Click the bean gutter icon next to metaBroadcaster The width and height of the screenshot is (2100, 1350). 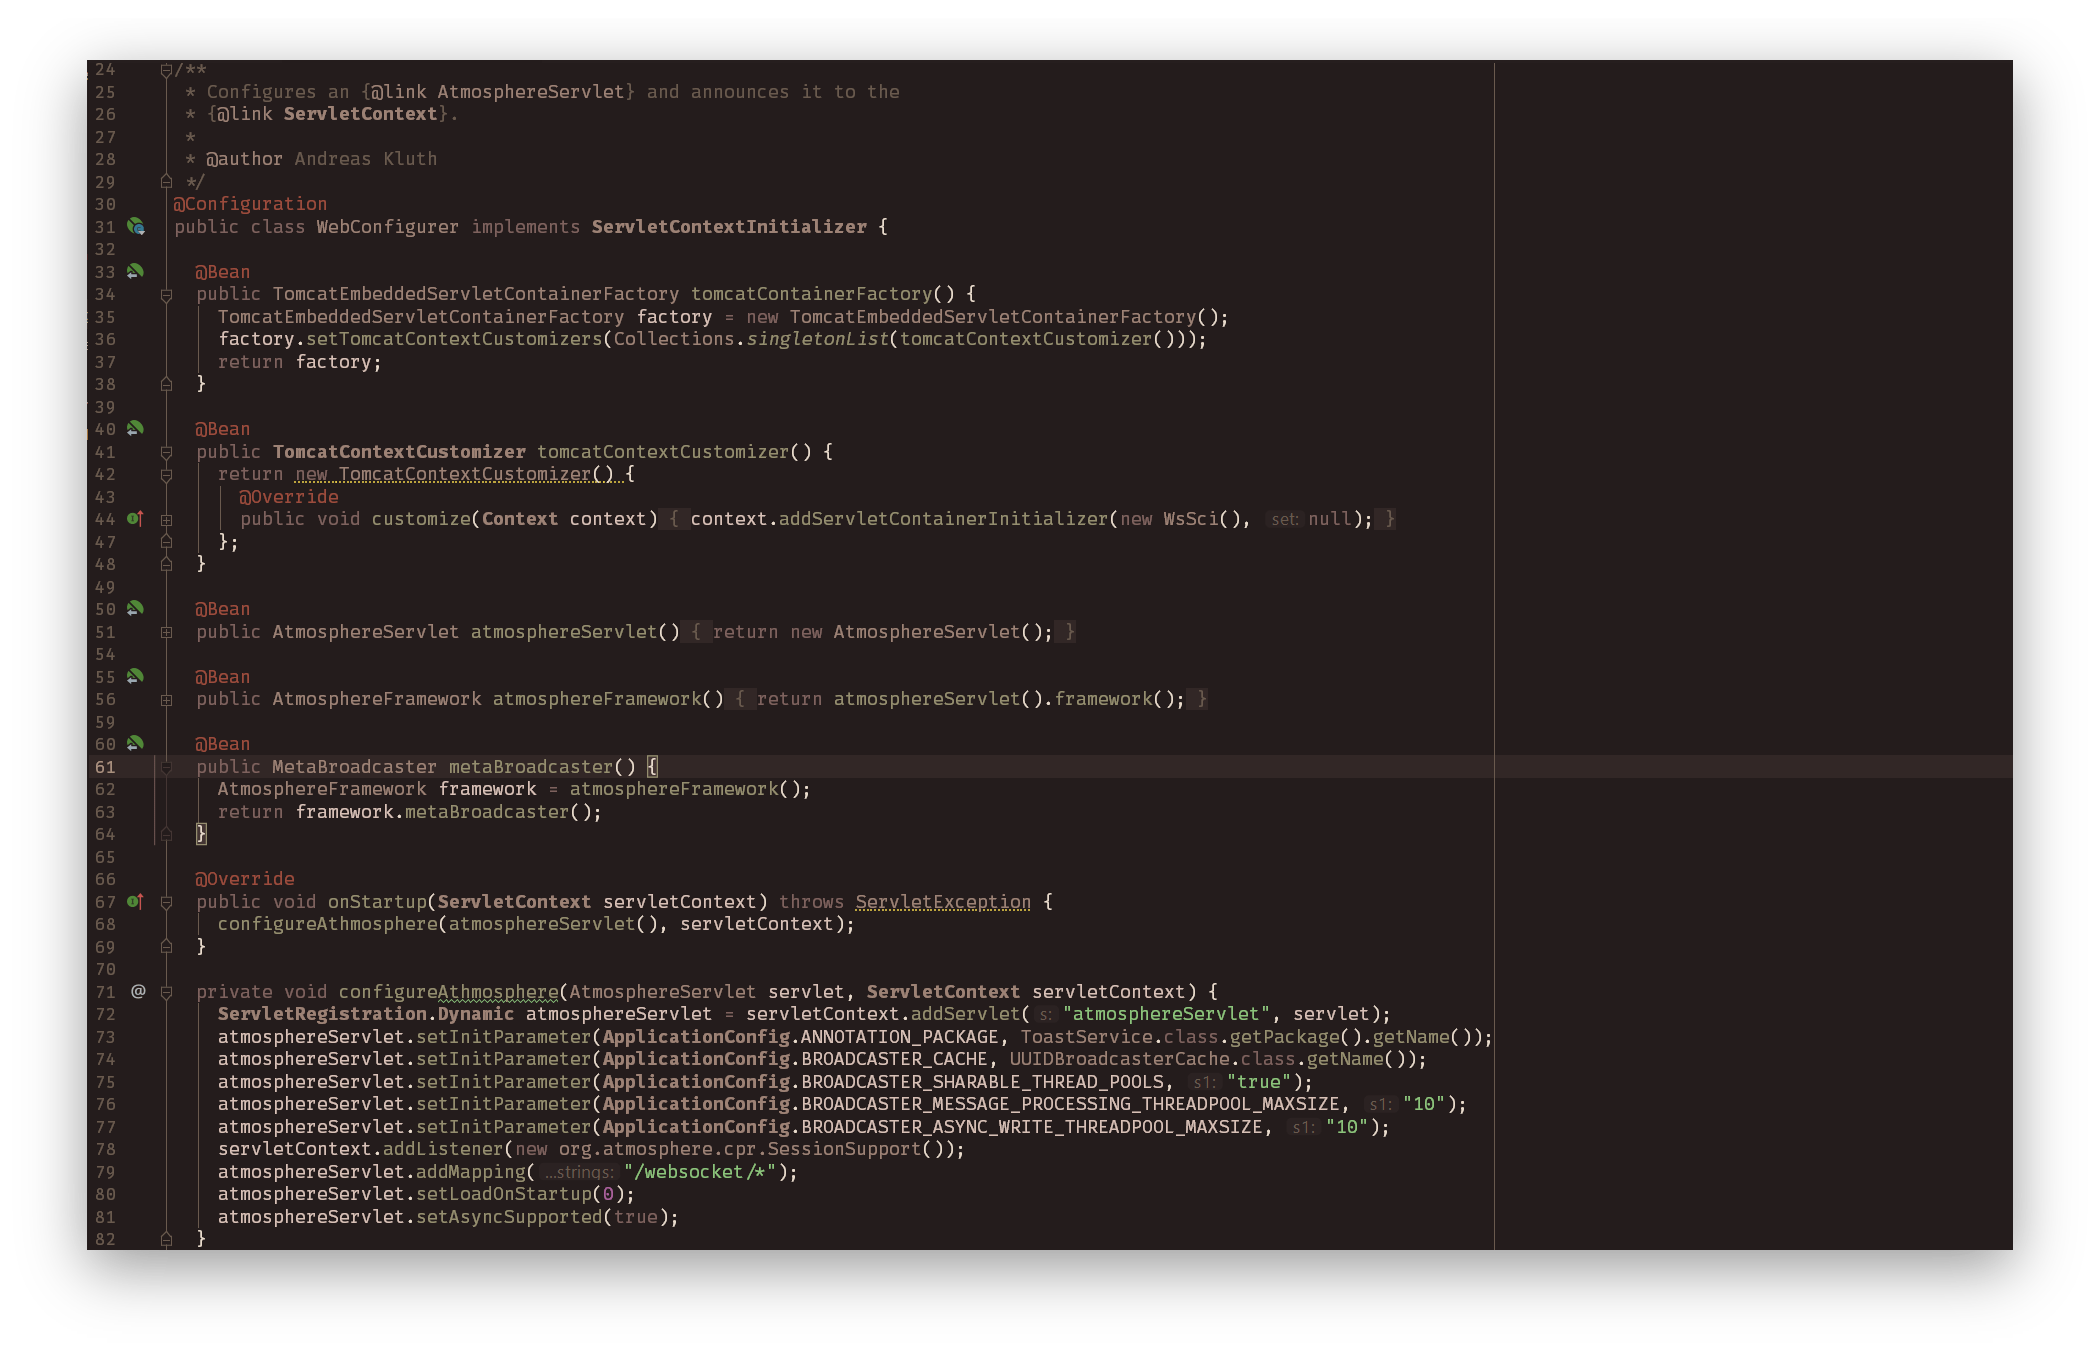pos(136,744)
